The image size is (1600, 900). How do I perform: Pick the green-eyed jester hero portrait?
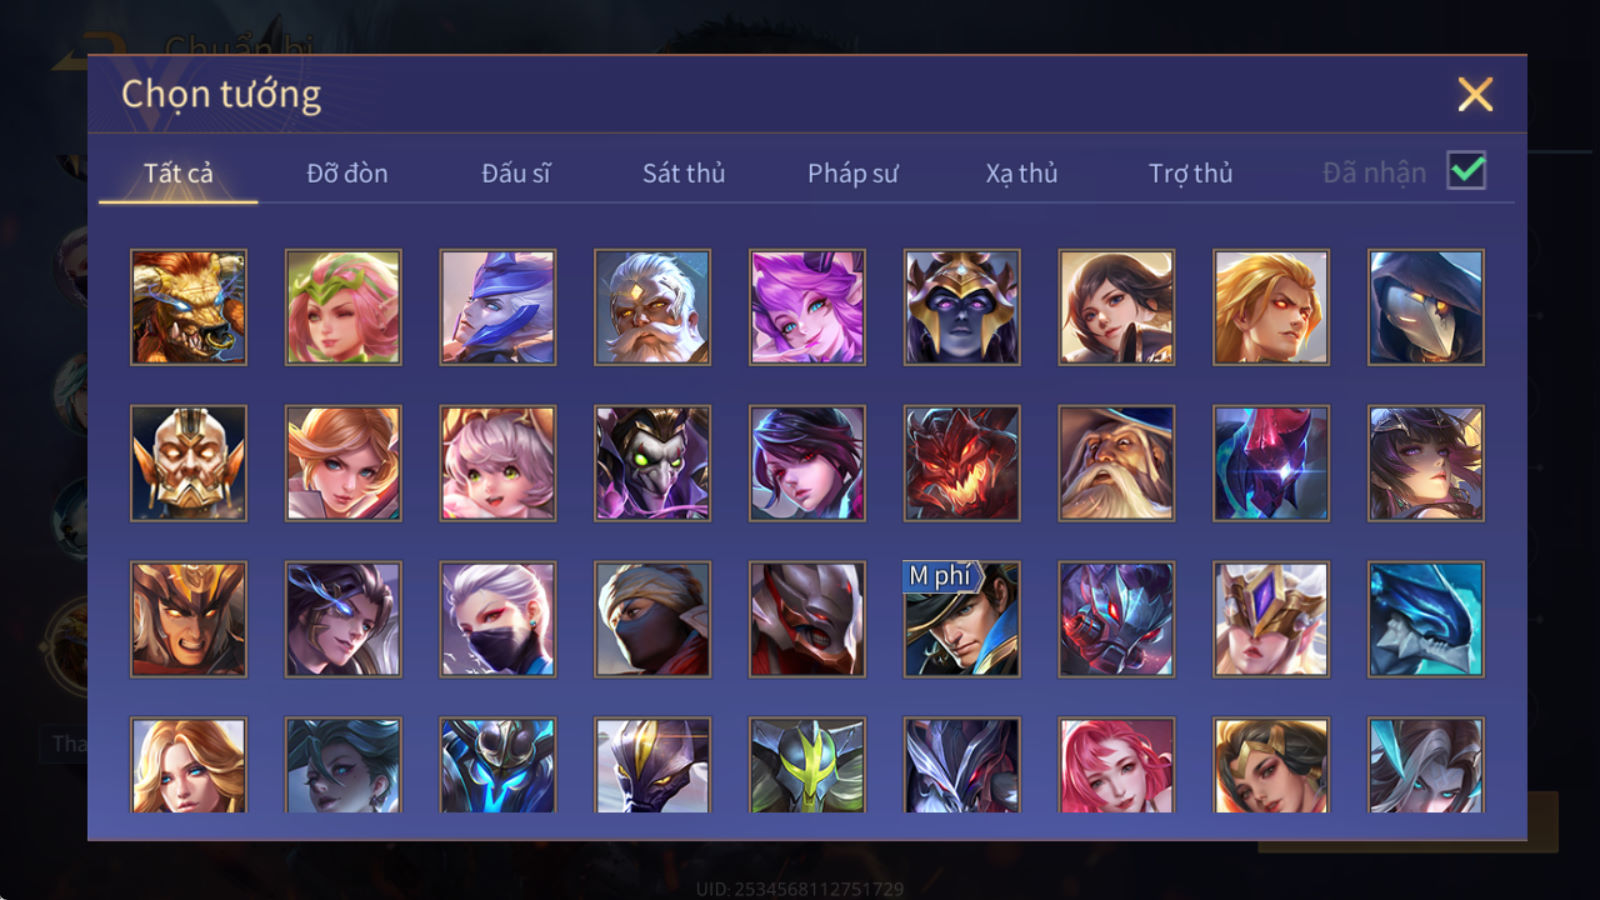(652, 463)
